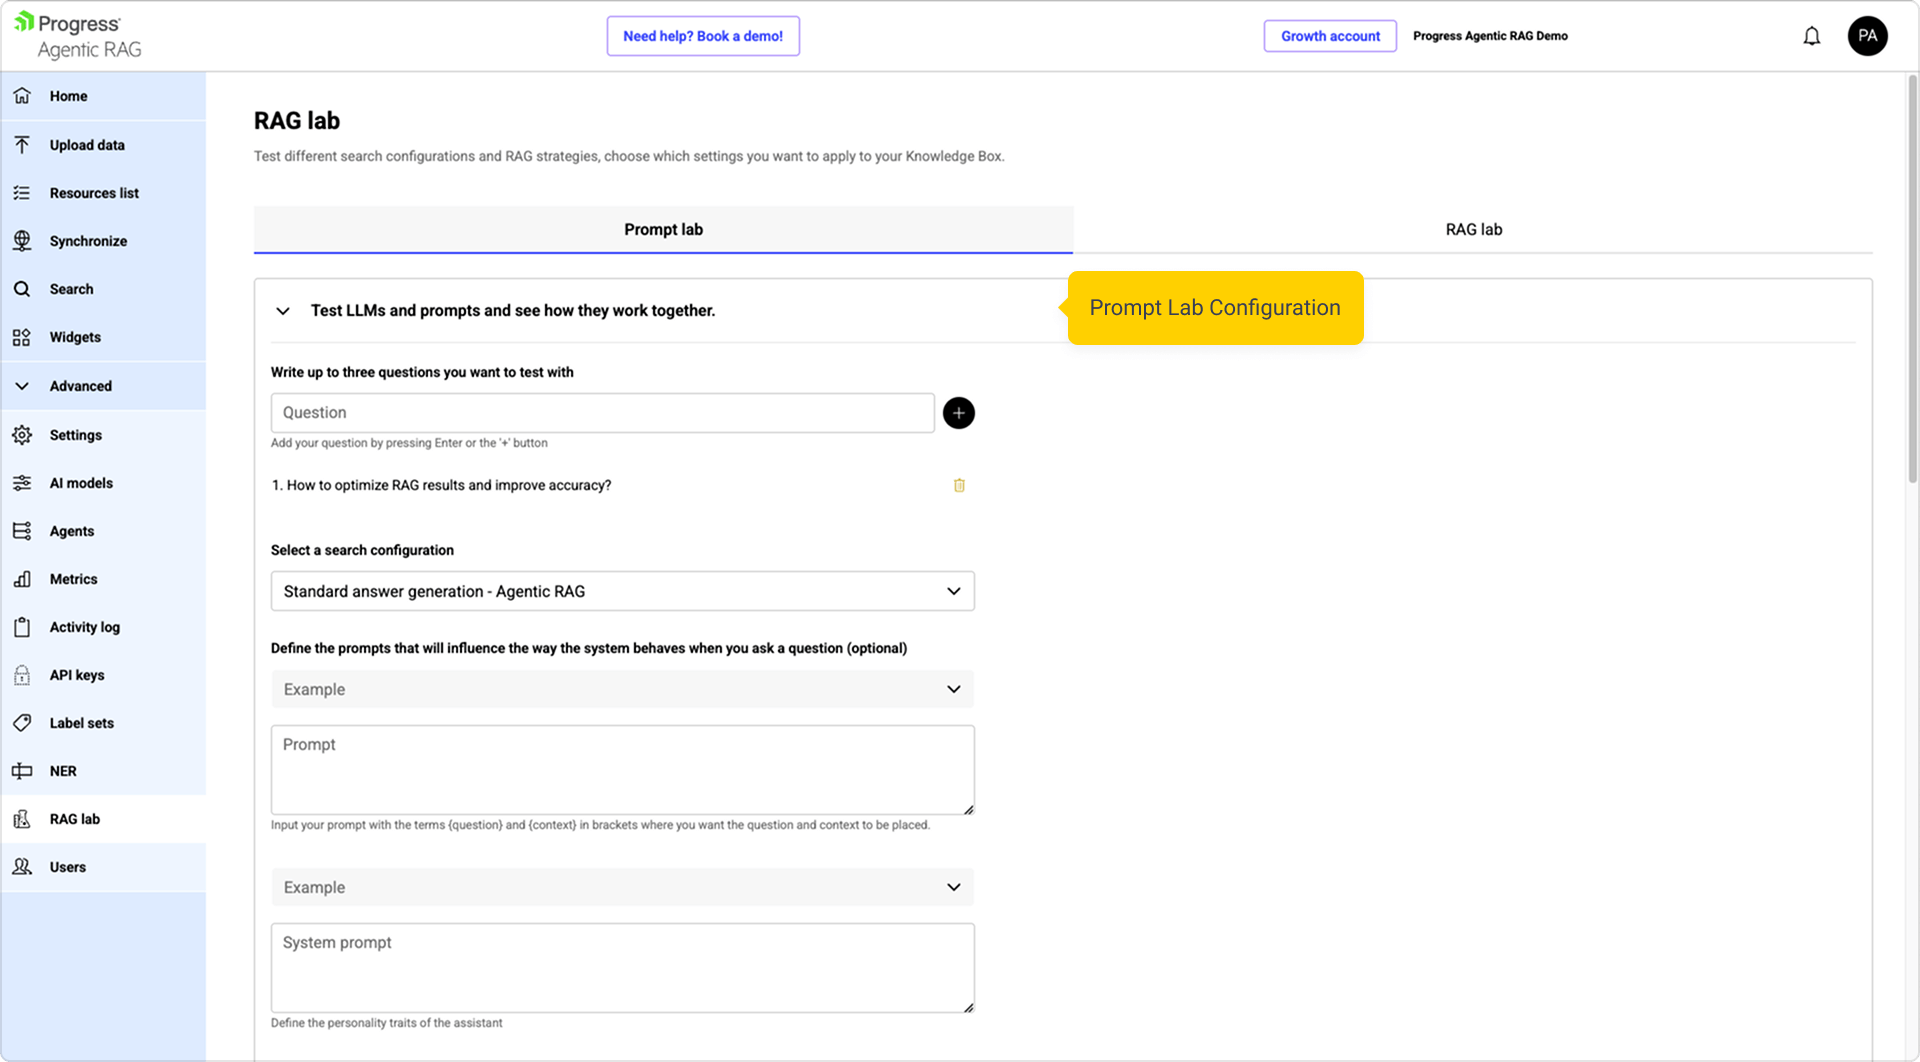Viewport: 1920px width, 1062px height.
Task: Focus the Question input field
Action: [x=602, y=413]
